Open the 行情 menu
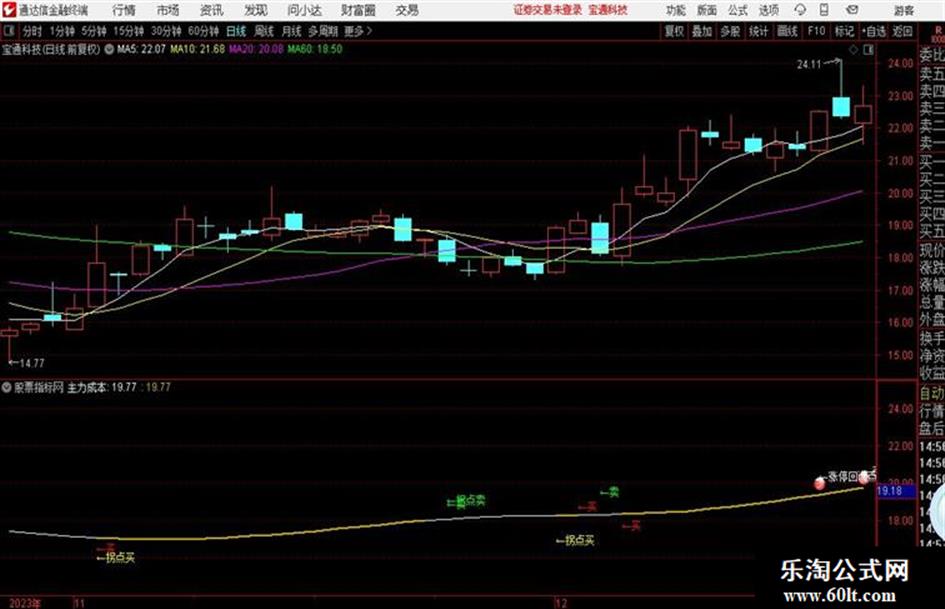This screenshot has width=945, height=609. click(124, 10)
